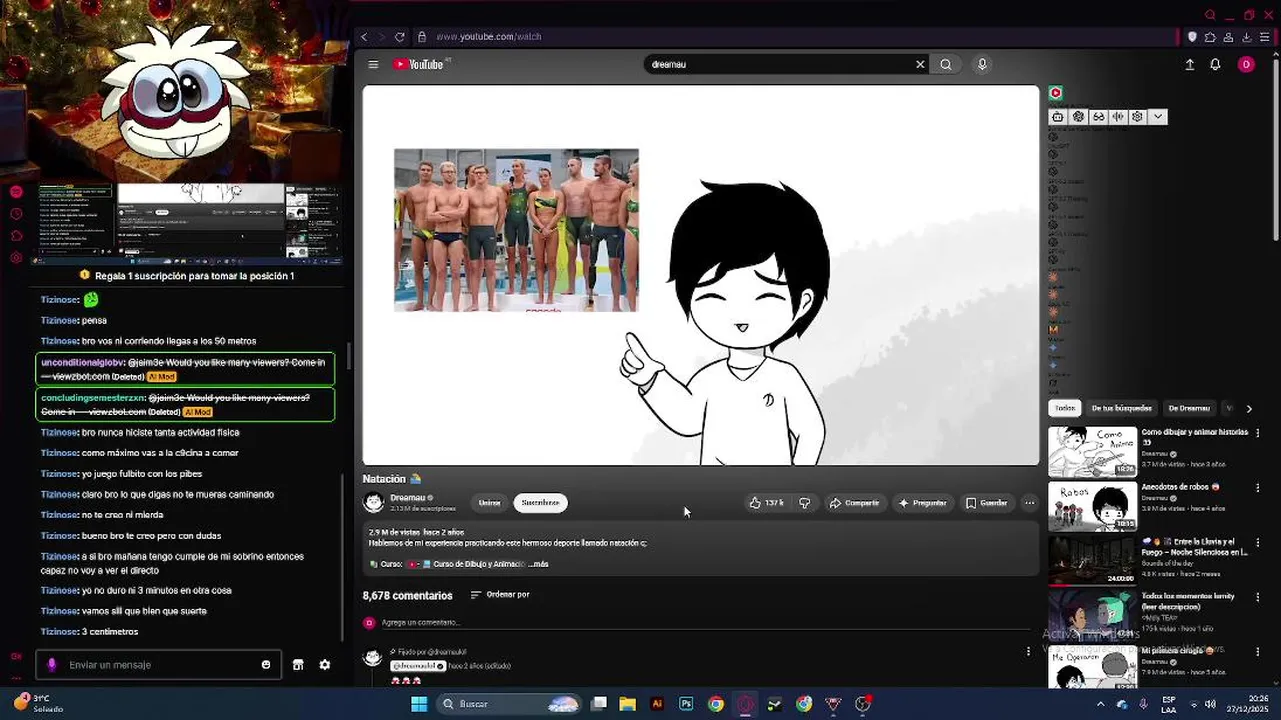Open 'Todos los momentos lumity' video
The width and height of the screenshot is (1281, 720).
1092,615
